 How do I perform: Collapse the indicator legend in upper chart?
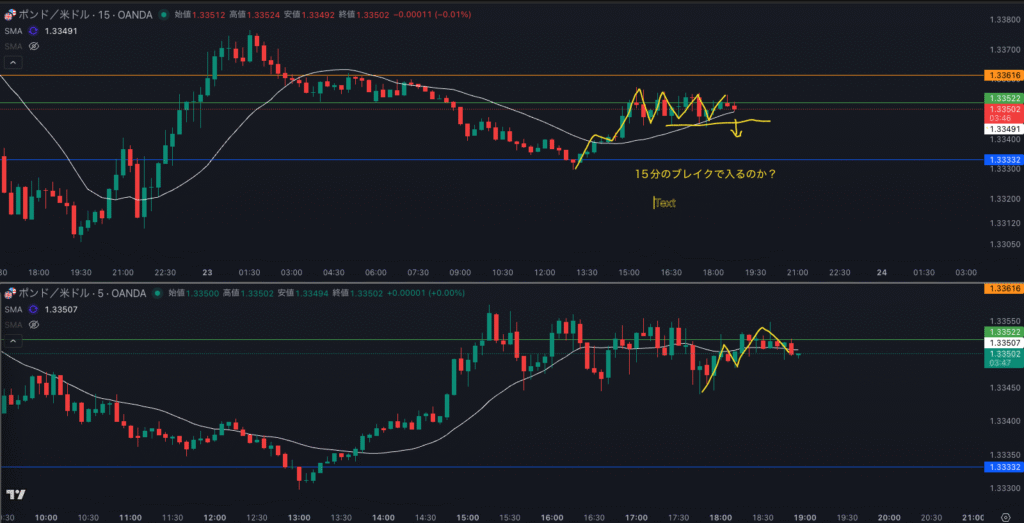pyautogui.click(x=12, y=62)
